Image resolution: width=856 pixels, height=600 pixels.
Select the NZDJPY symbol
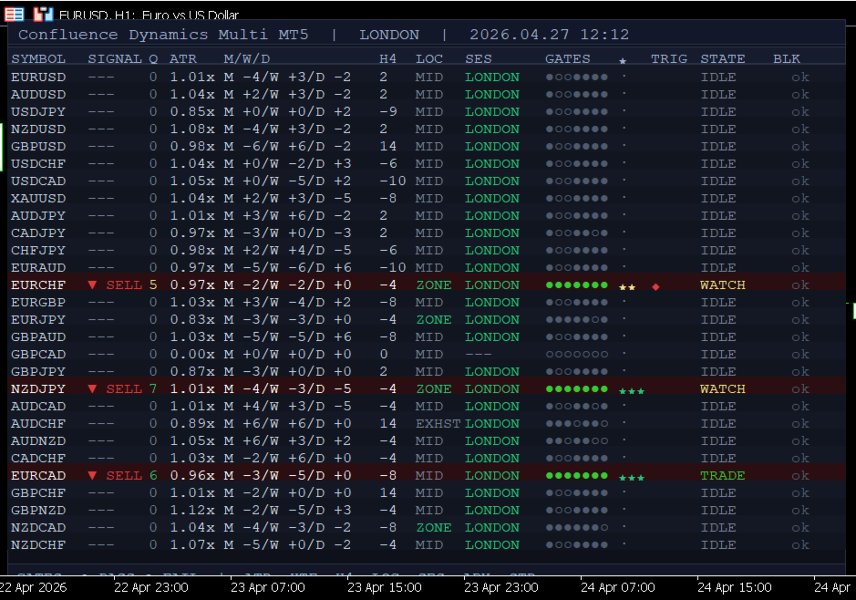click(x=38, y=389)
